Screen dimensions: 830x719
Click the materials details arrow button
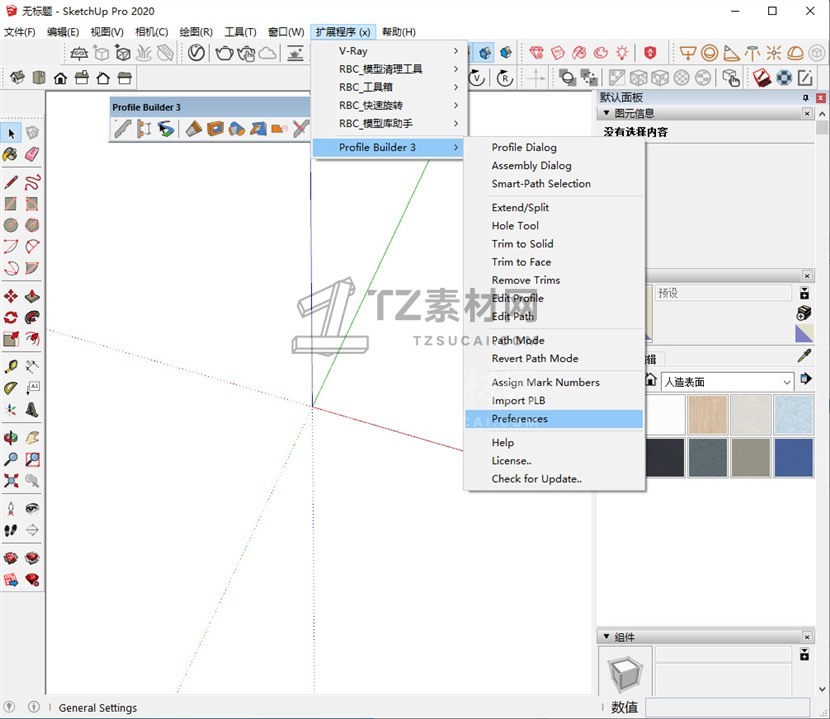pyautogui.click(x=806, y=379)
